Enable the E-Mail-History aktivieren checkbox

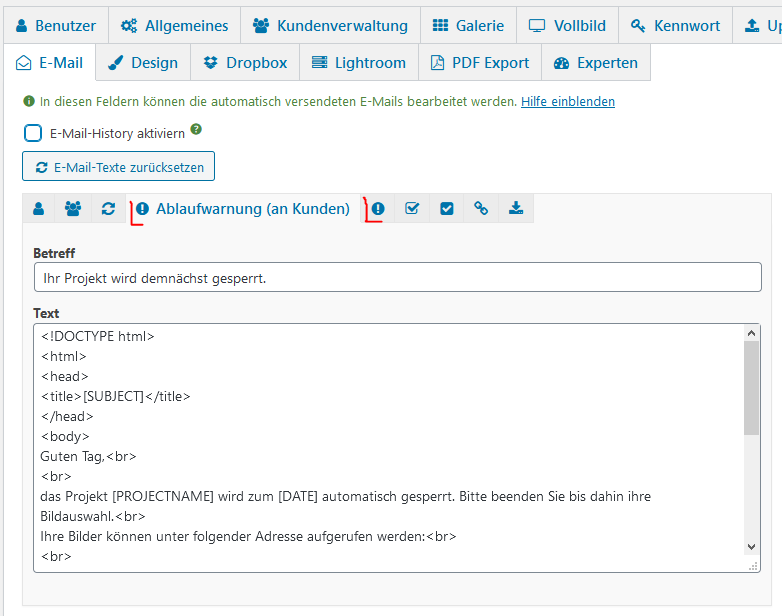tap(33, 133)
